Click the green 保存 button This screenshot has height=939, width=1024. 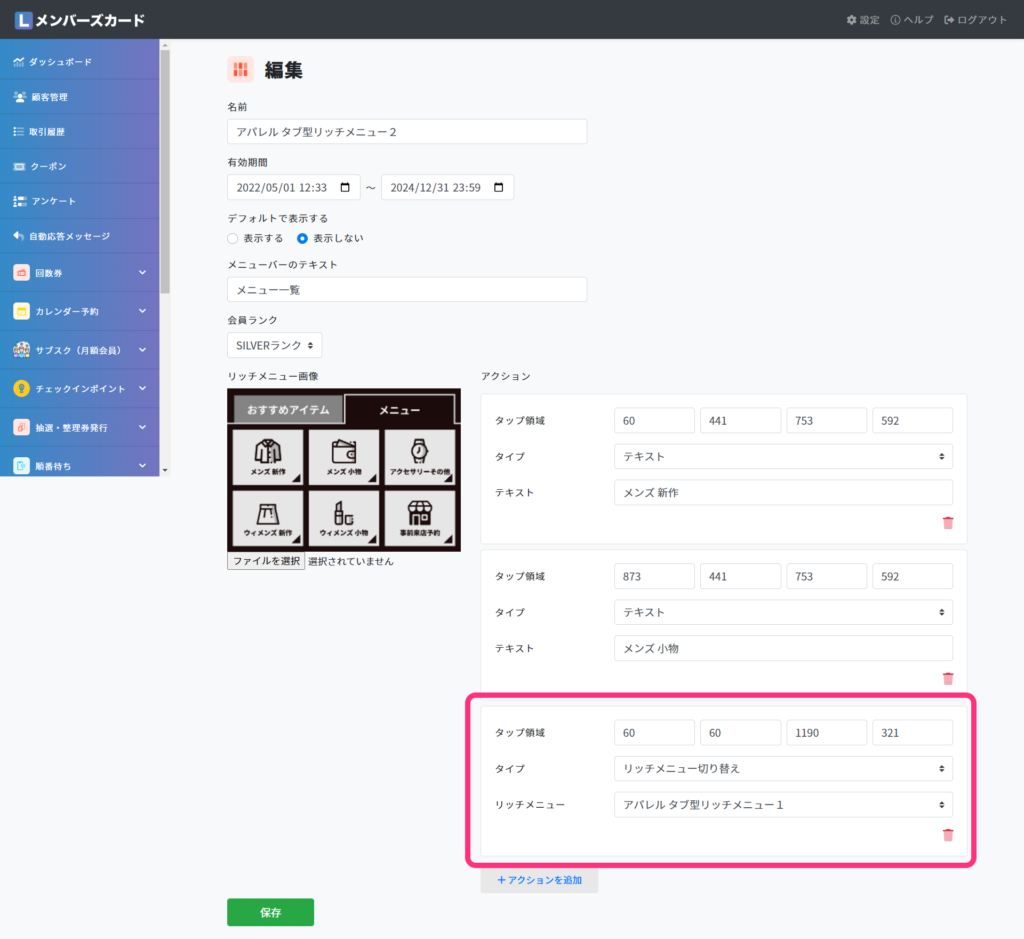click(270, 912)
